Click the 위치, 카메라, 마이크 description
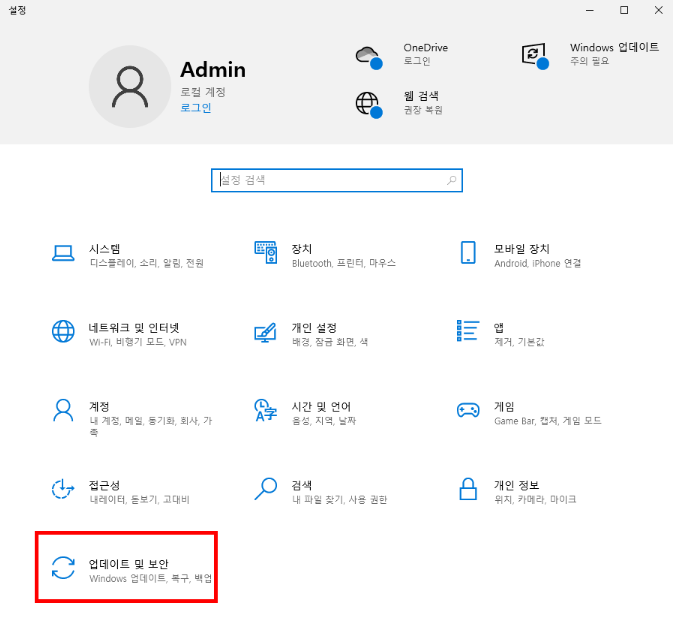The width and height of the screenshot is (673, 629). click(535, 499)
